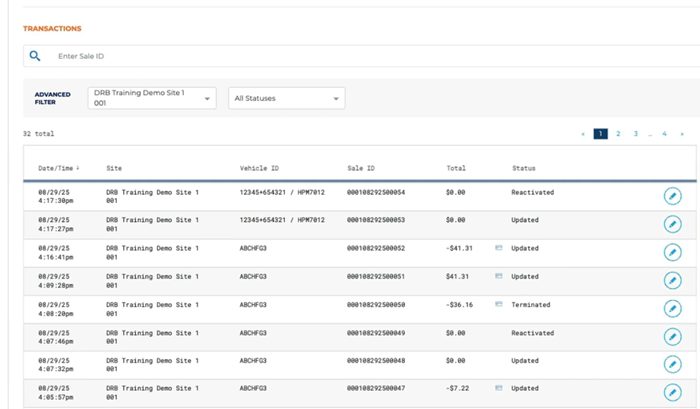Go to page 4 in pagination

664,134
